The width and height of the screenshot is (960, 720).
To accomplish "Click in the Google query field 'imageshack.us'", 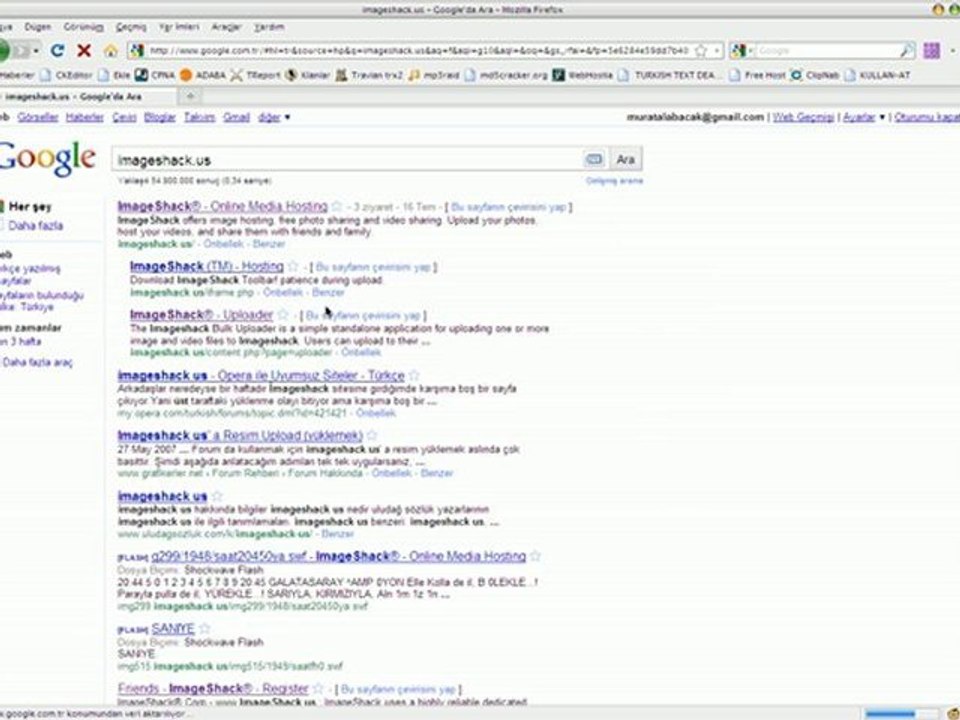I will [x=346, y=160].
